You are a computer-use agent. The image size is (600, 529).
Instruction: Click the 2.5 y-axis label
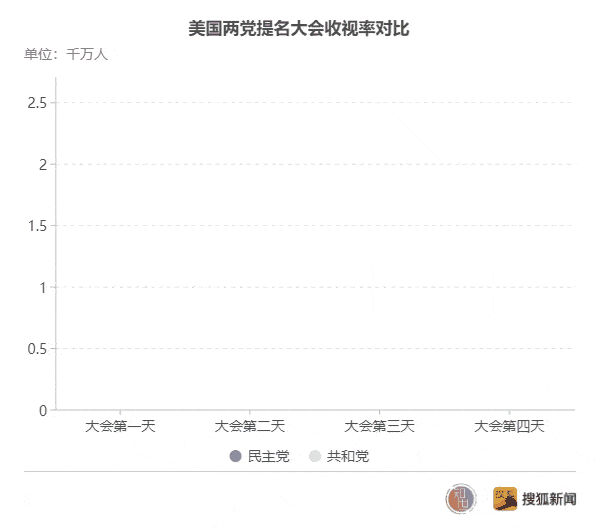point(37,103)
